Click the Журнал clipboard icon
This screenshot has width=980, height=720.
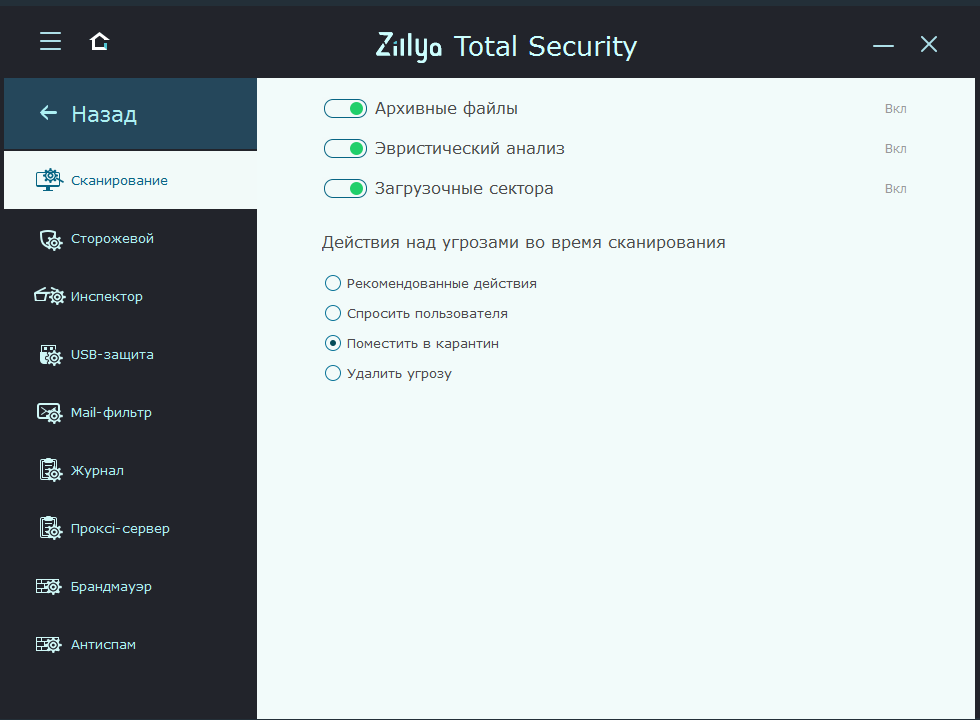[50, 470]
